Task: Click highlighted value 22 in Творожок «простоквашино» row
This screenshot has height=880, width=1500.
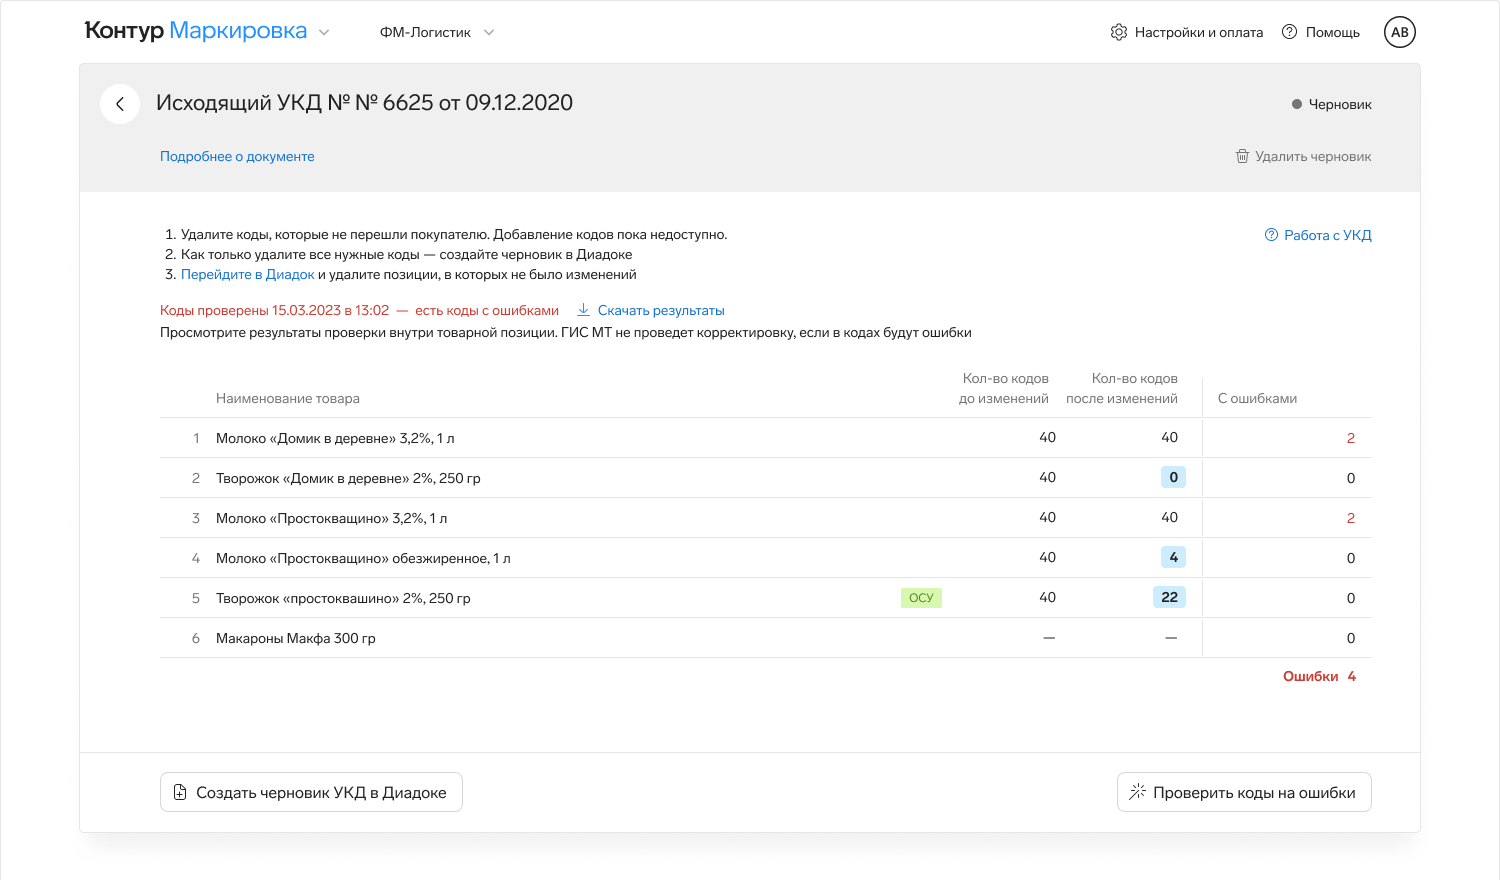Action: 1169,597
